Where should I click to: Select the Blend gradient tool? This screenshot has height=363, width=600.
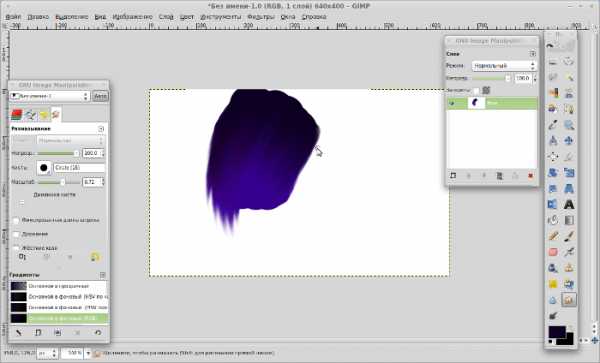pos(569,220)
